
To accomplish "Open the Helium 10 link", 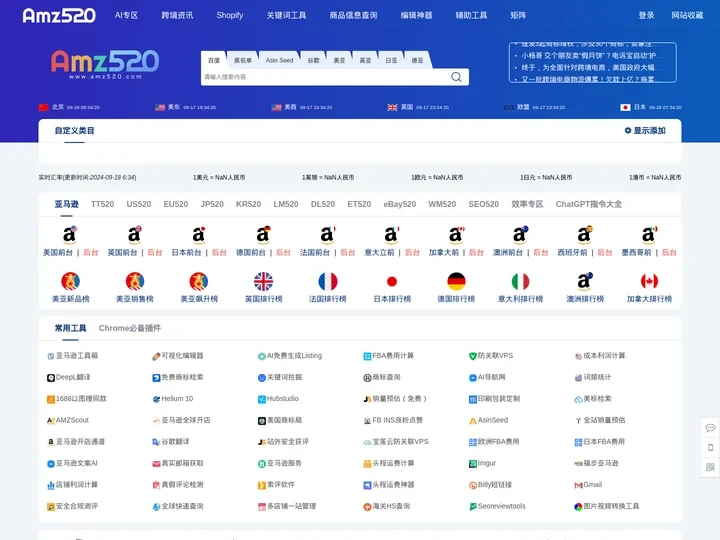I will coord(173,399).
